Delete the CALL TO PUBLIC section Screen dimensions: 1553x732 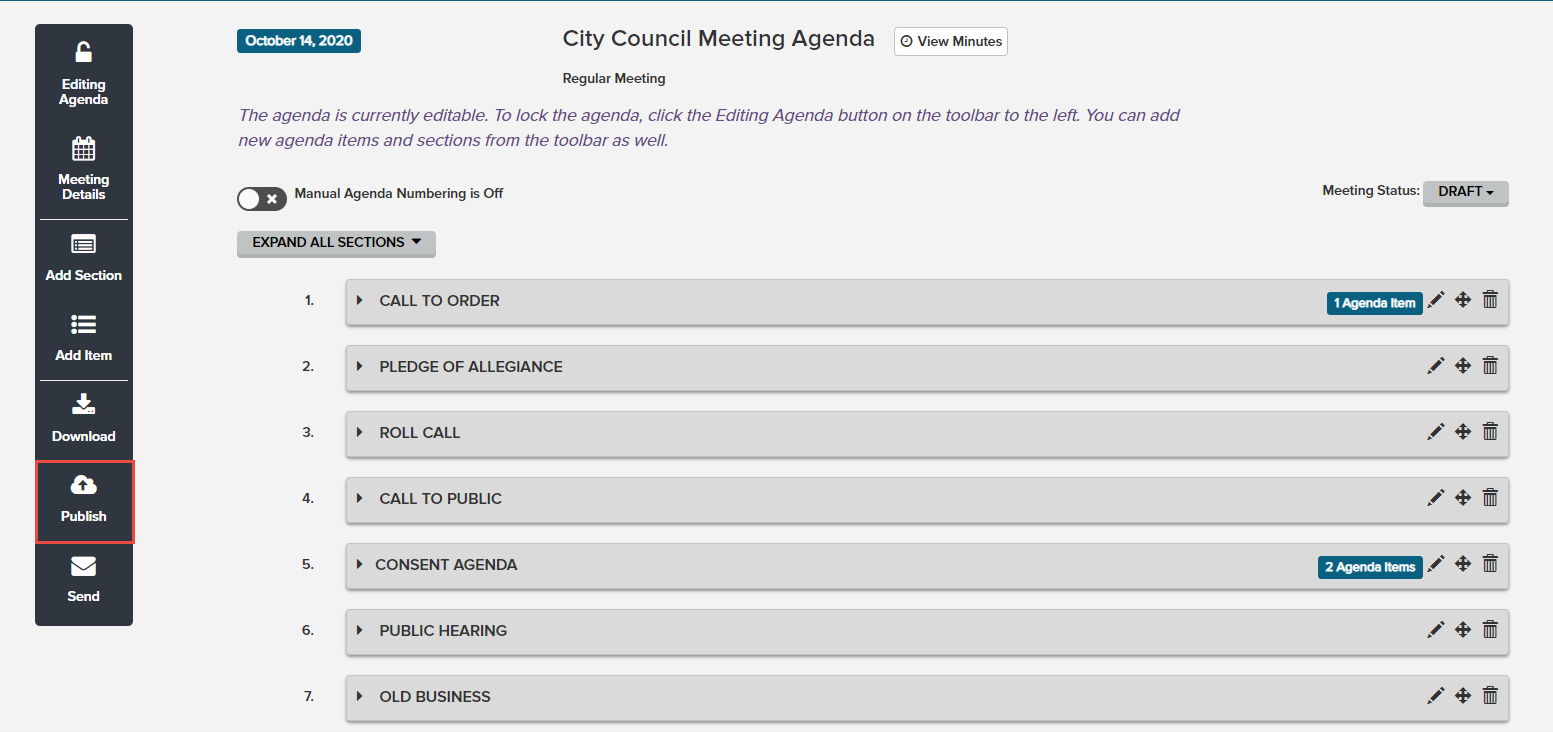click(1490, 498)
